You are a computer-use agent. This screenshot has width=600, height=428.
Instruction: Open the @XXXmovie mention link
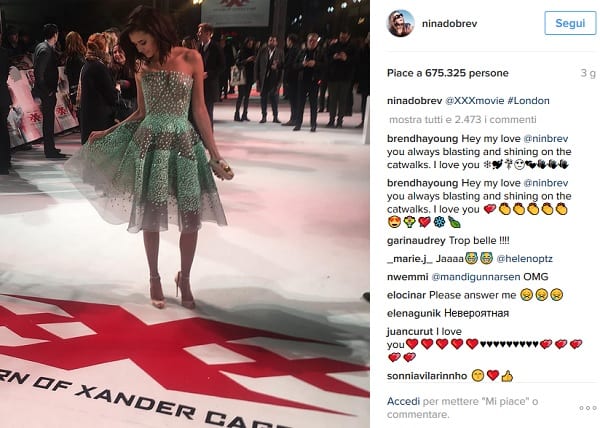[474, 101]
